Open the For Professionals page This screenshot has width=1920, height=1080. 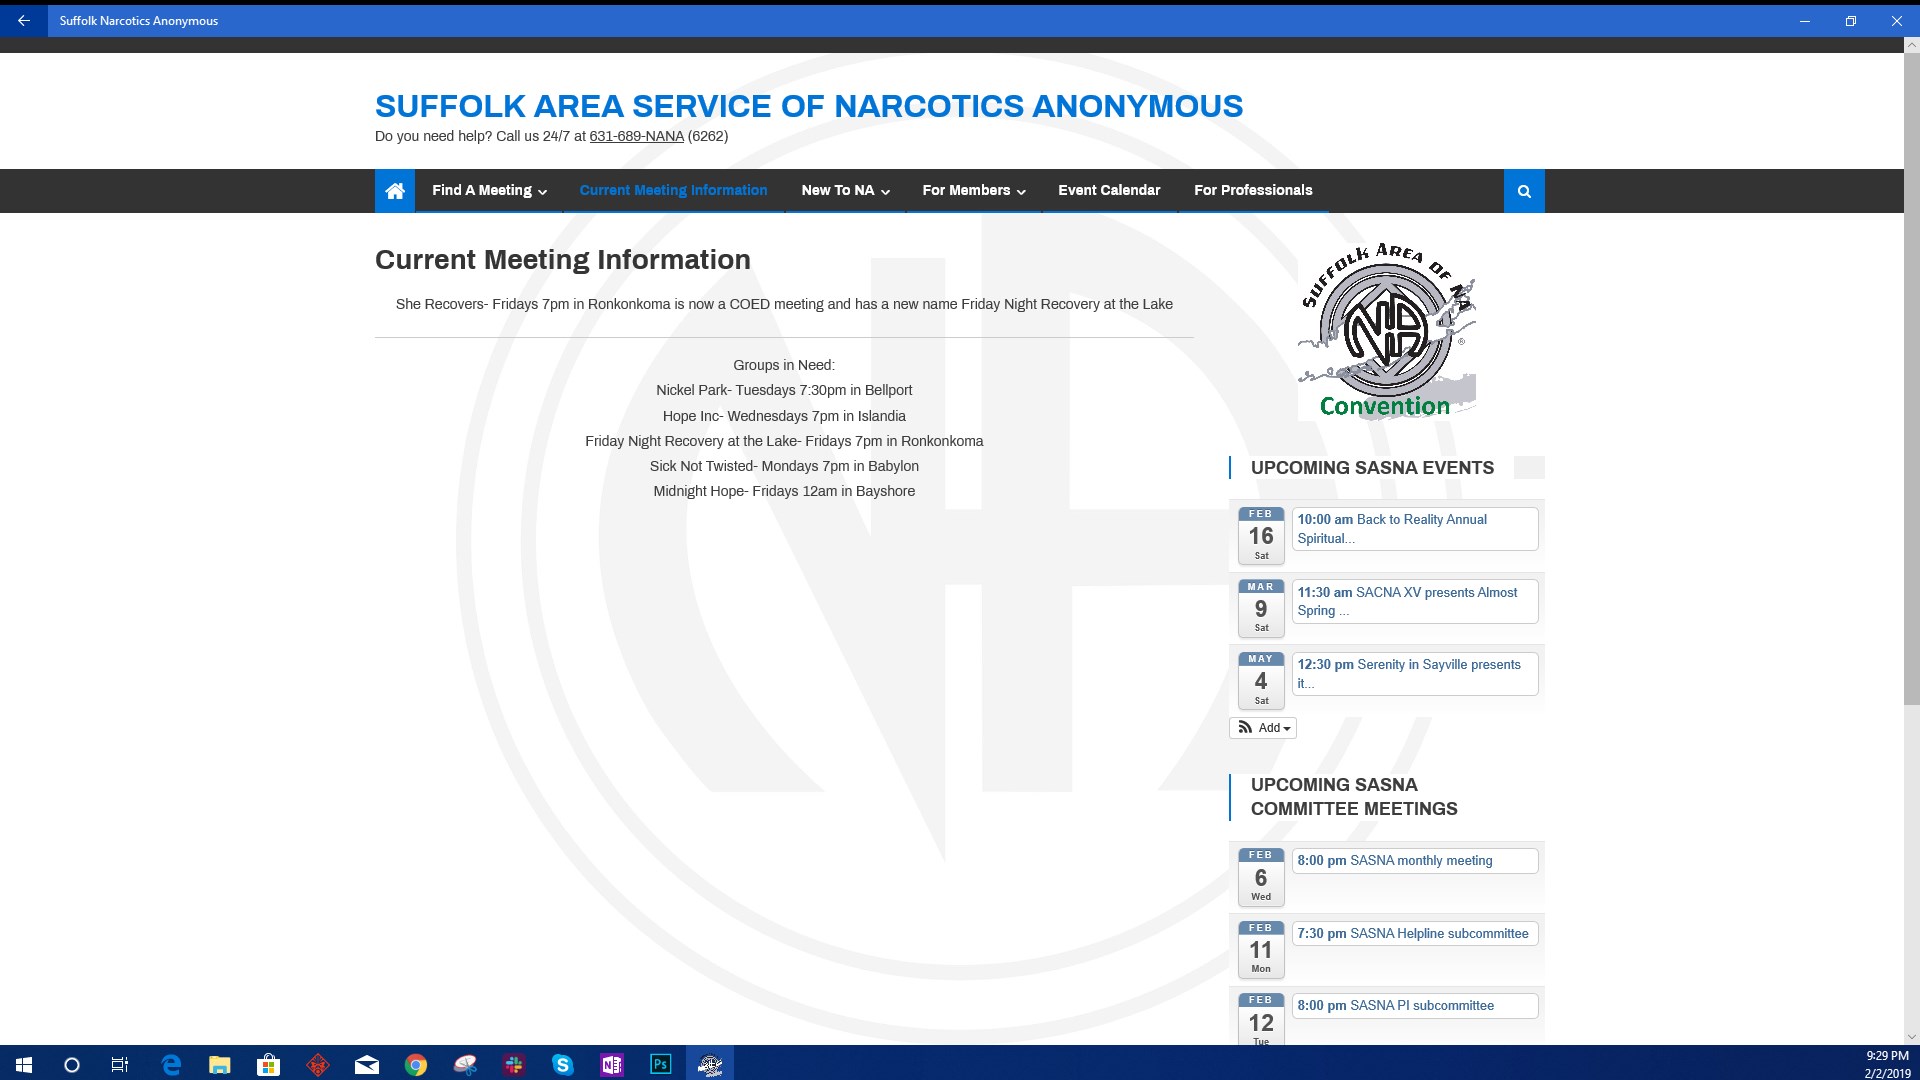(x=1253, y=191)
